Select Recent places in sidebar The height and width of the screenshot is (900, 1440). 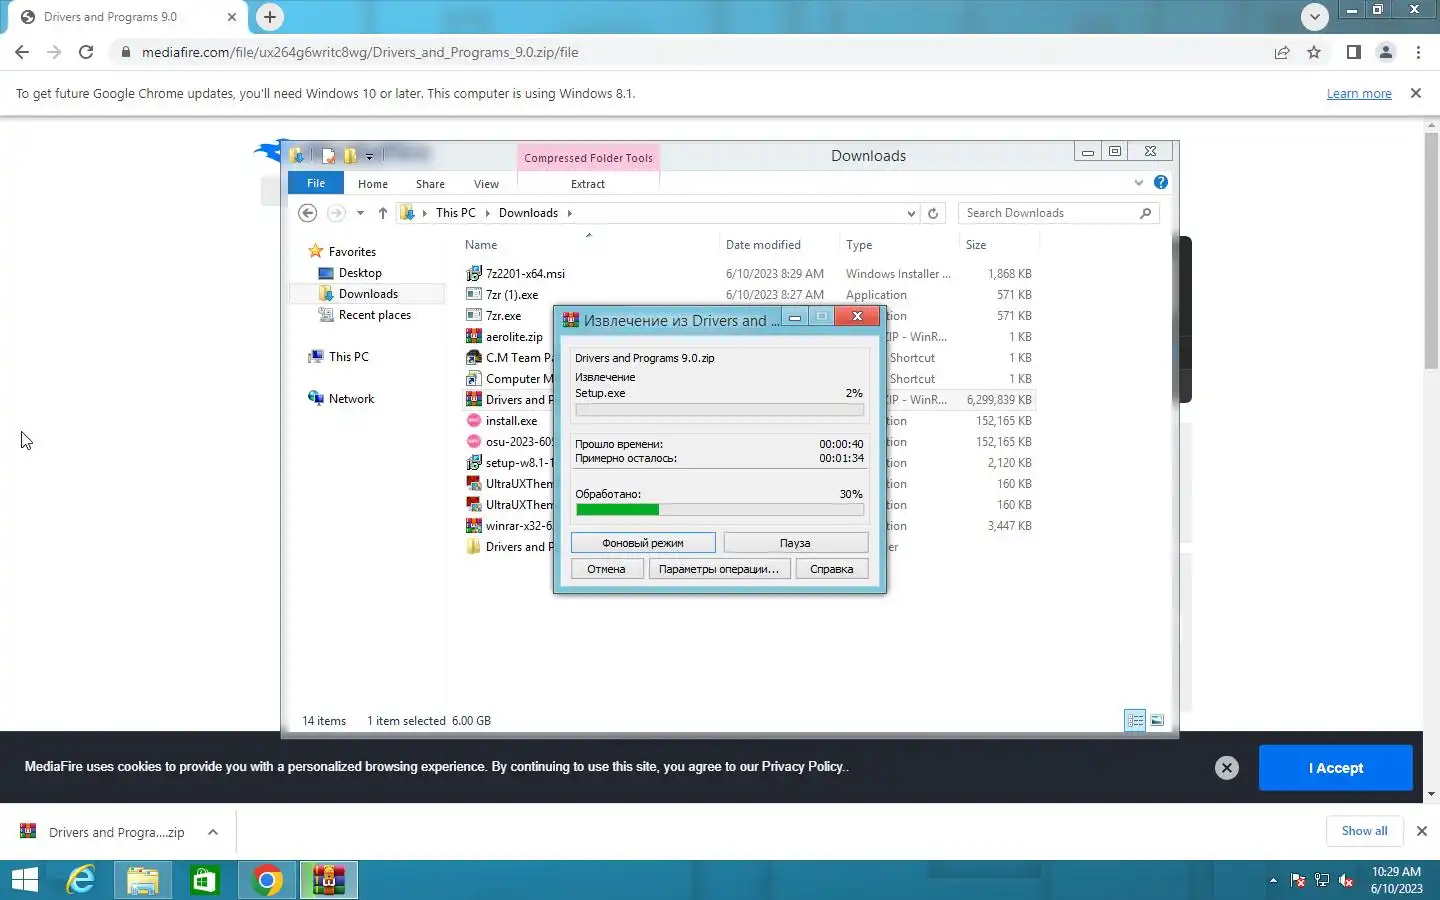click(375, 315)
